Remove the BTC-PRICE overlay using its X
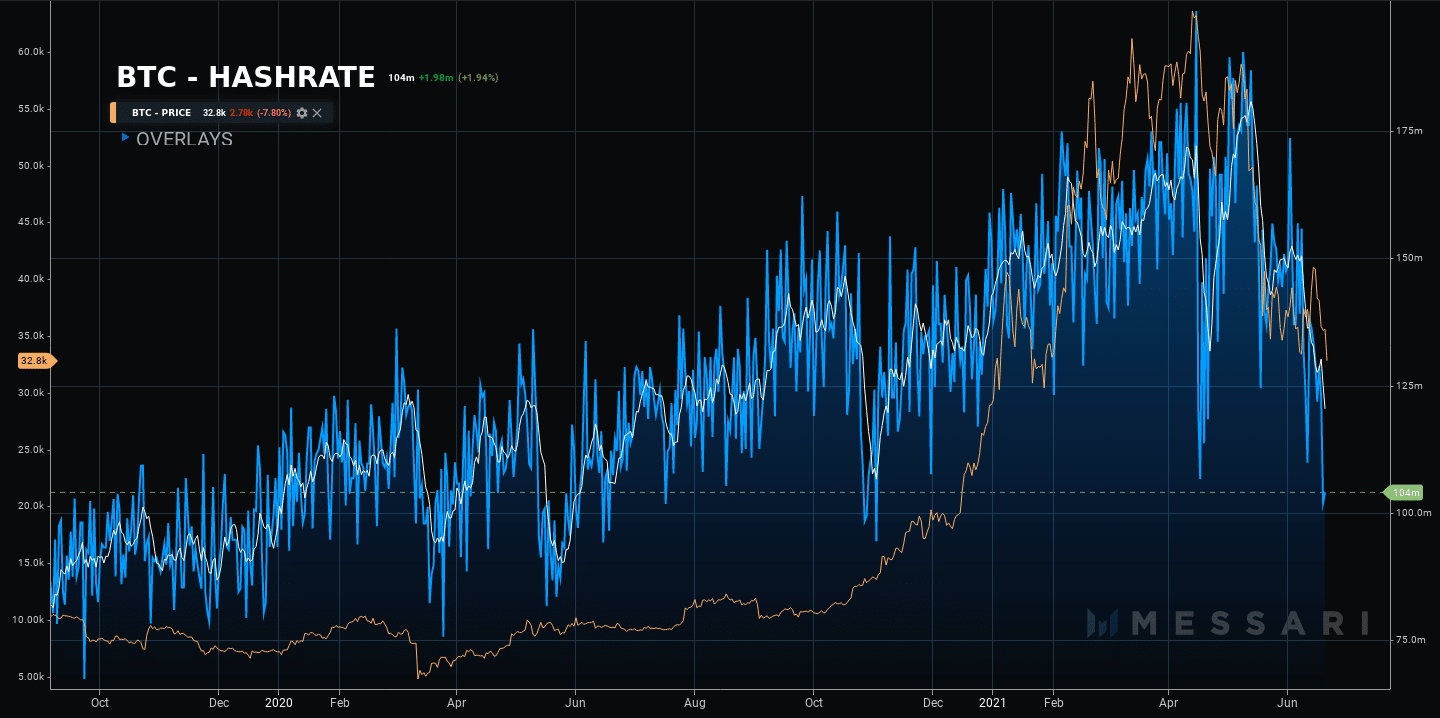The image size is (1440, 718). coord(318,113)
